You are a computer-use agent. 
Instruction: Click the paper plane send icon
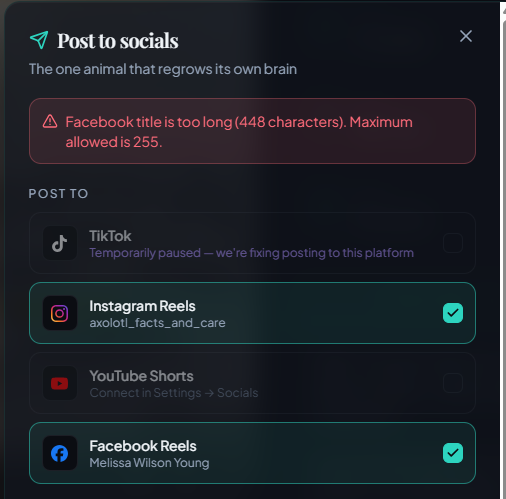coord(39,40)
